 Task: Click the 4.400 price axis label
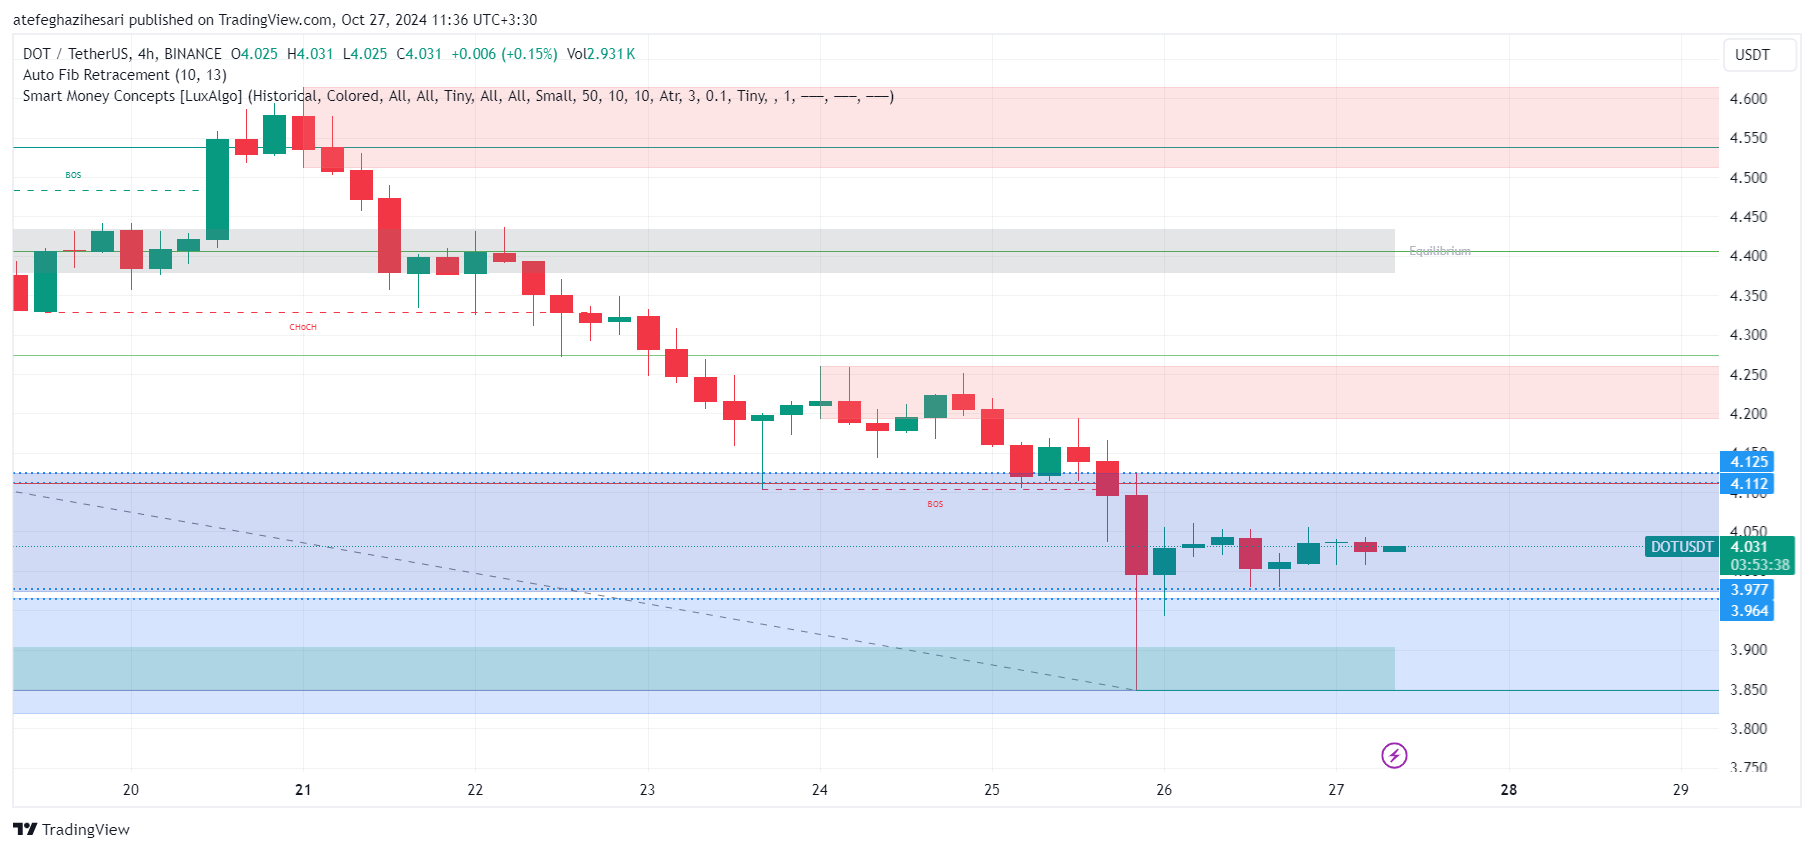coord(1748,256)
